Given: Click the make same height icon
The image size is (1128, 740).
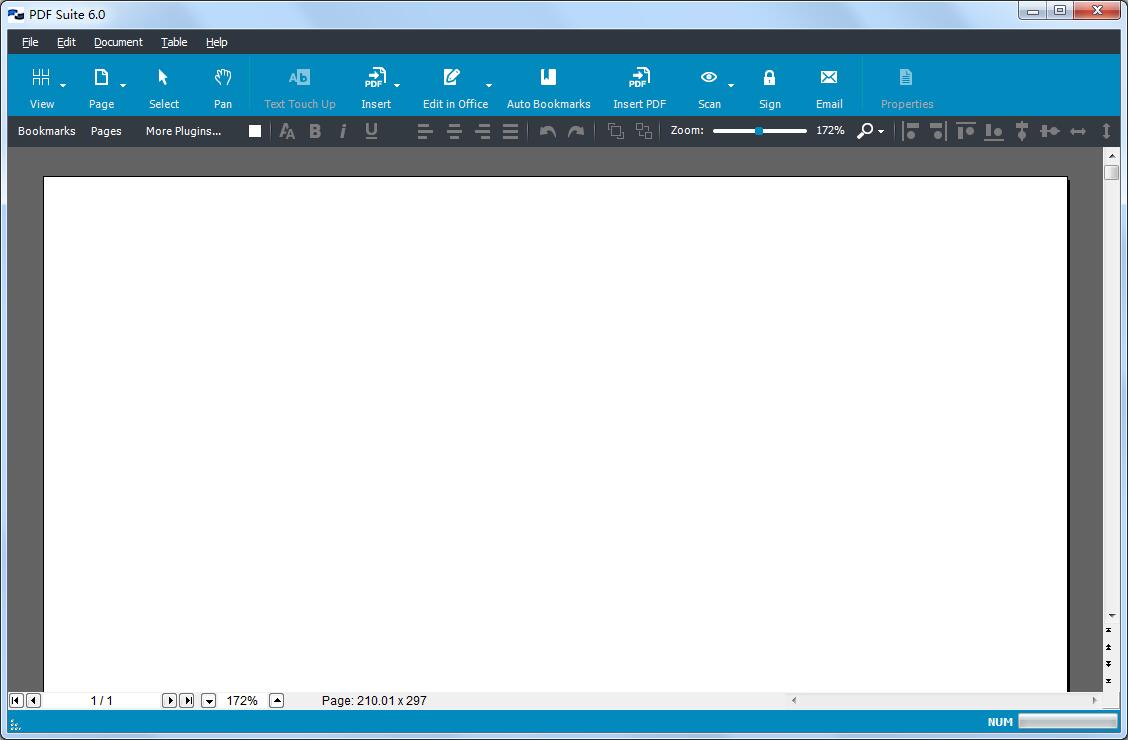Looking at the screenshot, I should click(1106, 131).
